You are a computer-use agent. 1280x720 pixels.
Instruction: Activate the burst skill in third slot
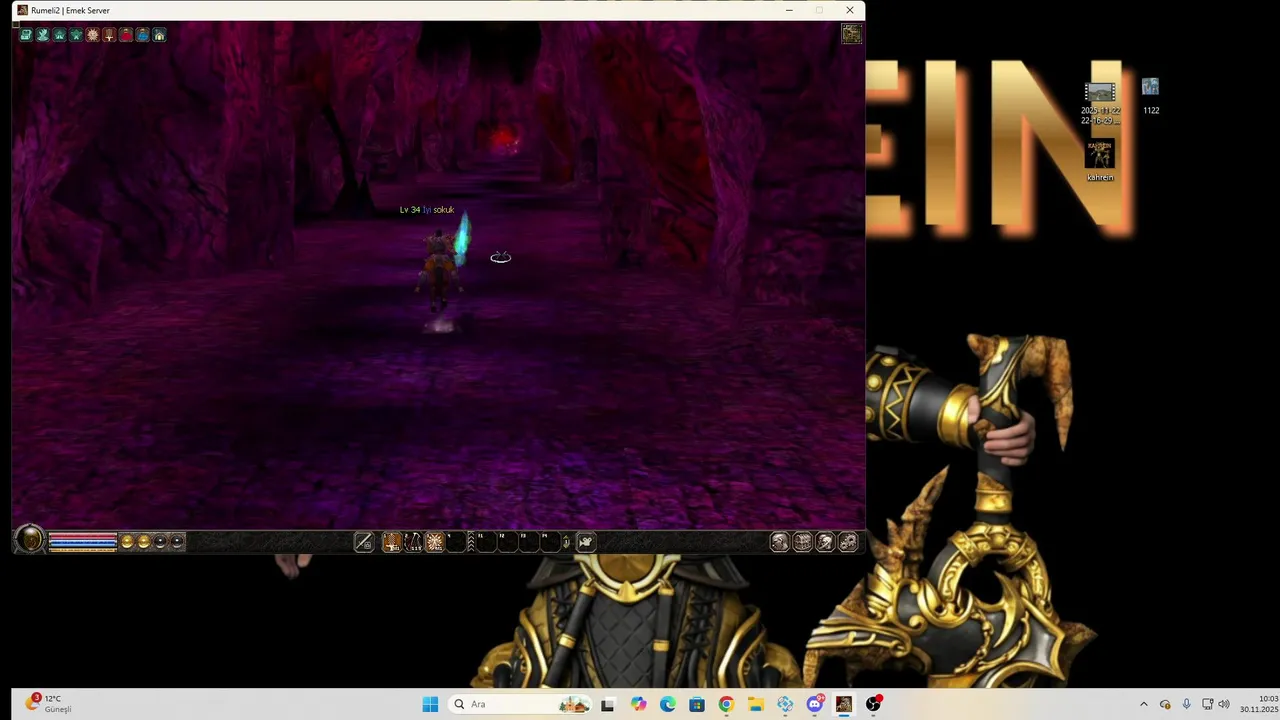coord(435,542)
